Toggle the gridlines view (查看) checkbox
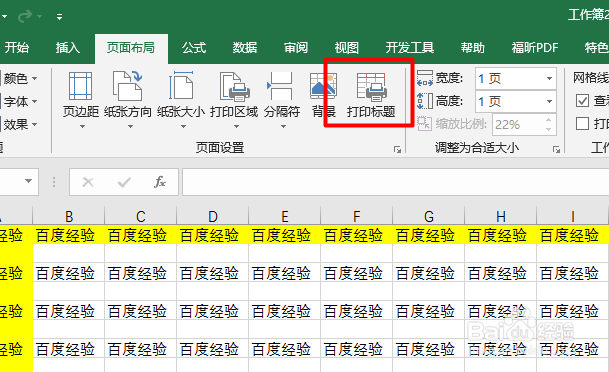 point(582,101)
